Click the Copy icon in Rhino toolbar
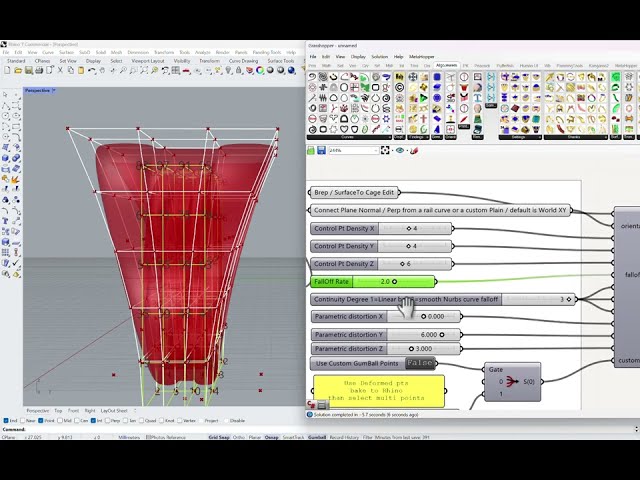Image resolution: width=640 pixels, height=480 pixels. click(71, 70)
